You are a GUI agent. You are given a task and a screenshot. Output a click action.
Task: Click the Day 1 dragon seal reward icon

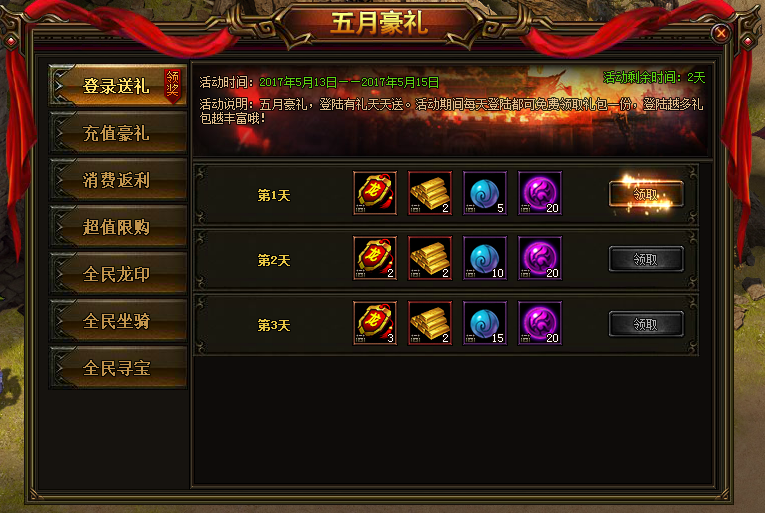pyautogui.click(x=375, y=193)
